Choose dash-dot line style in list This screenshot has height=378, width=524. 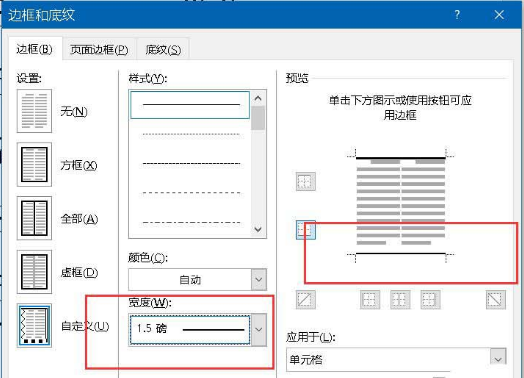click(x=190, y=222)
